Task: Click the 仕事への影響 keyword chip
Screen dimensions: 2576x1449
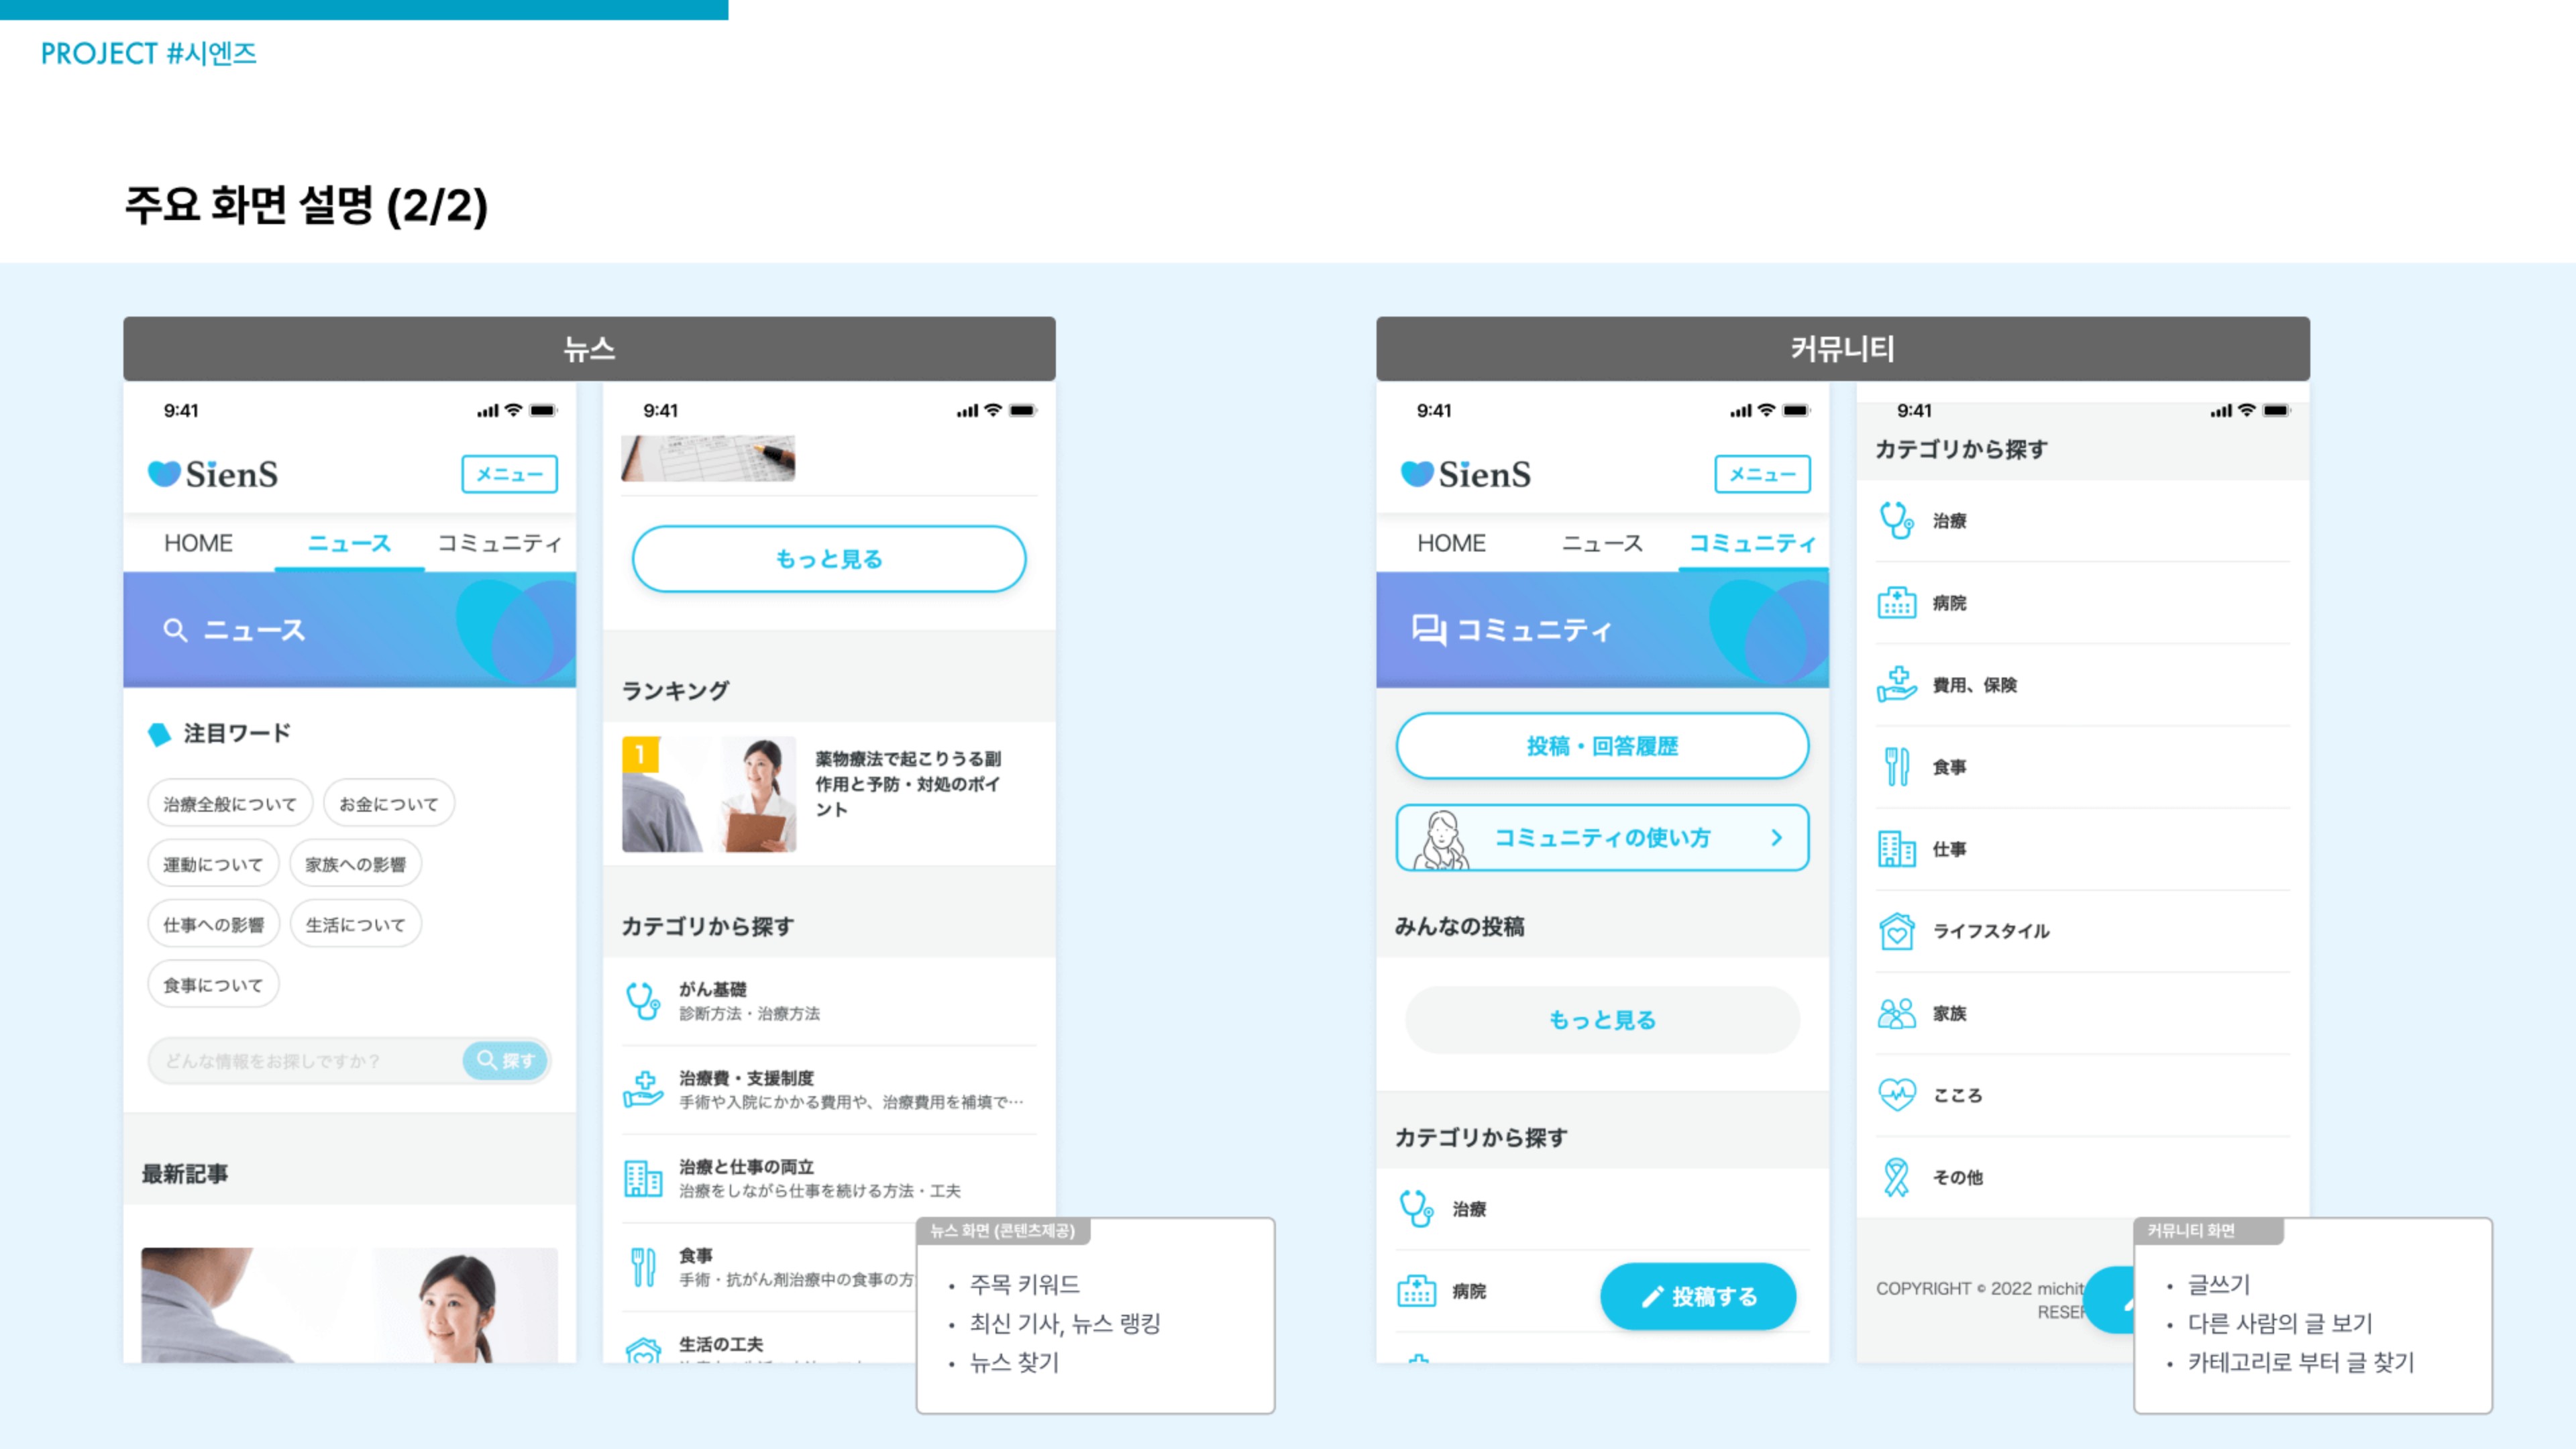Action: 213,925
